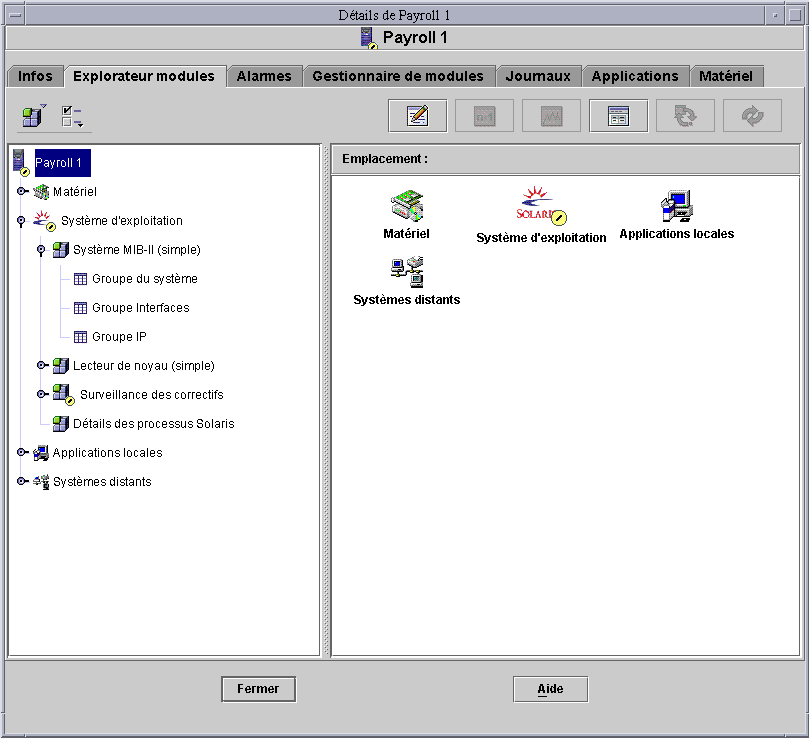The height and width of the screenshot is (738, 809).
Task: Open the checklist options dropdown icon
Action: point(72,116)
